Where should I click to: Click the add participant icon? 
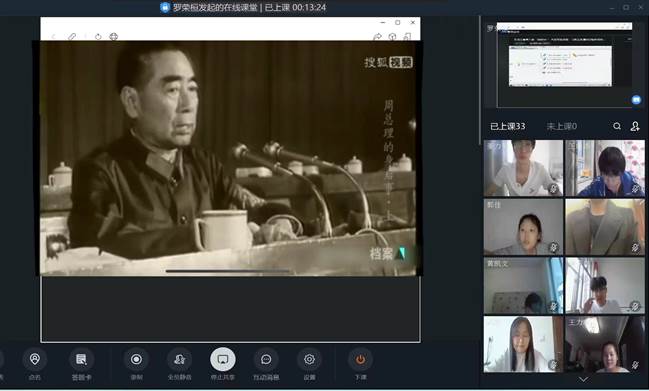pyautogui.click(x=635, y=126)
